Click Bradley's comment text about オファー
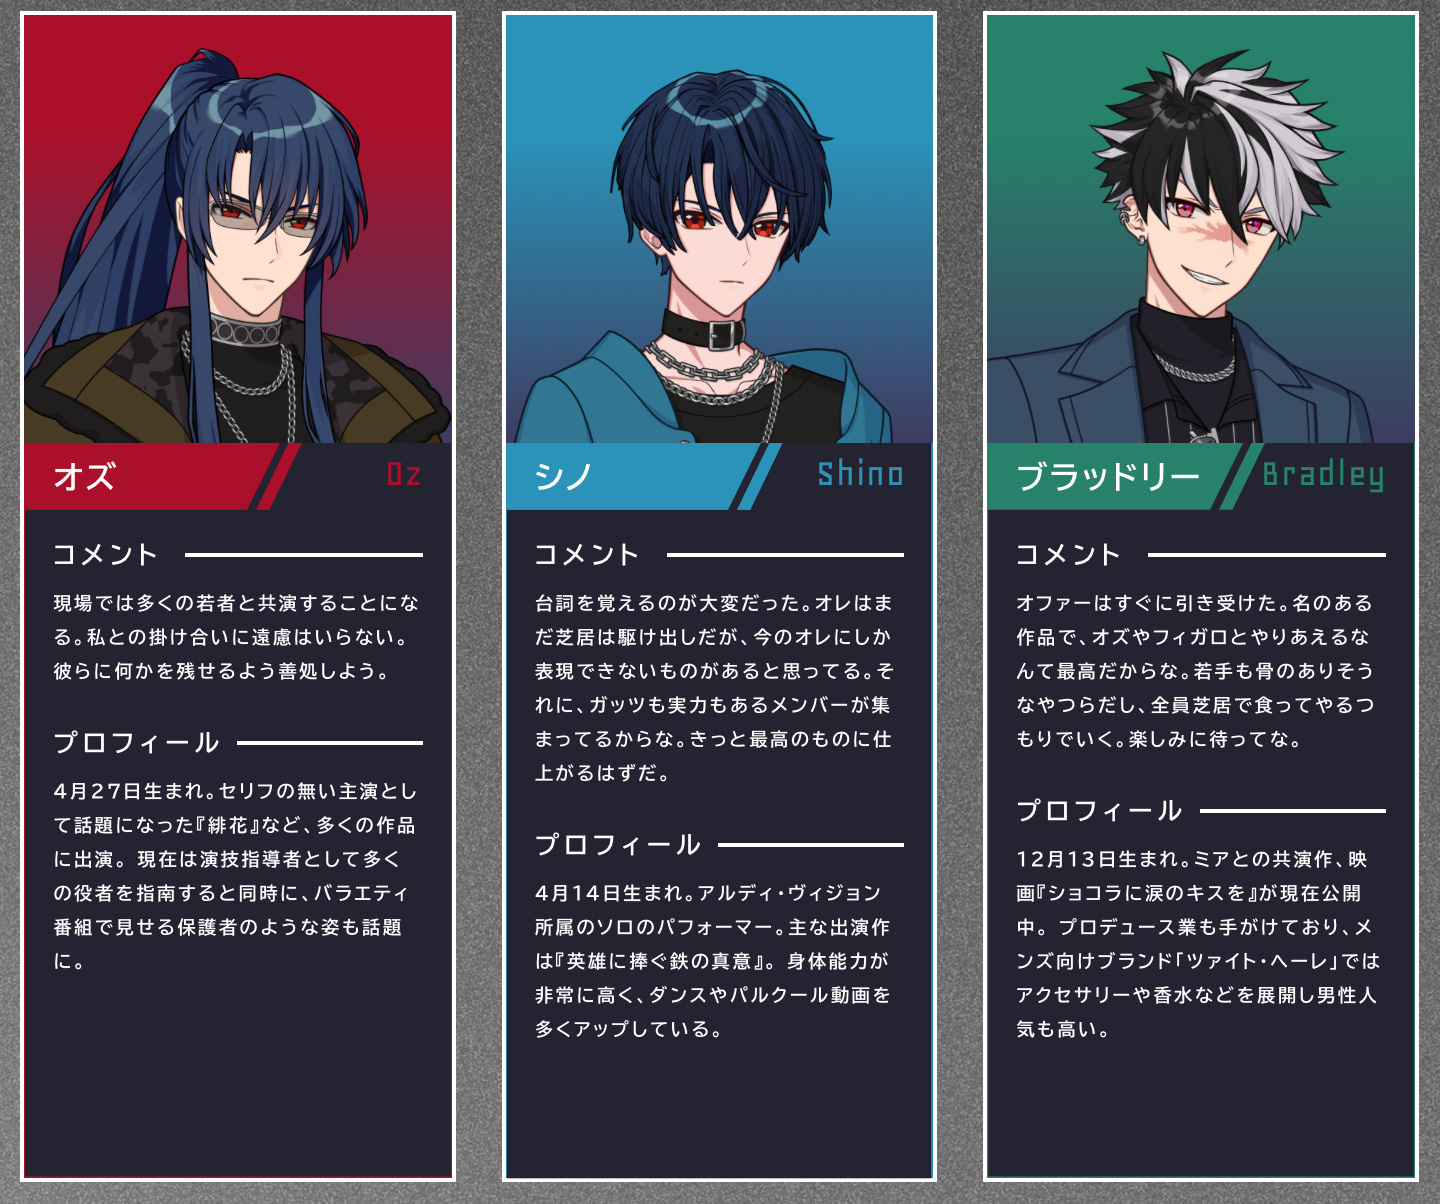Viewport: 1440px width, 1204px height. tap(1195, 671)
